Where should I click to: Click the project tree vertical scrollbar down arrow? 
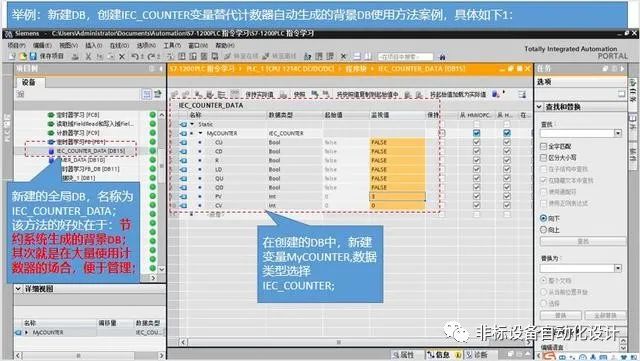(162, 269)
